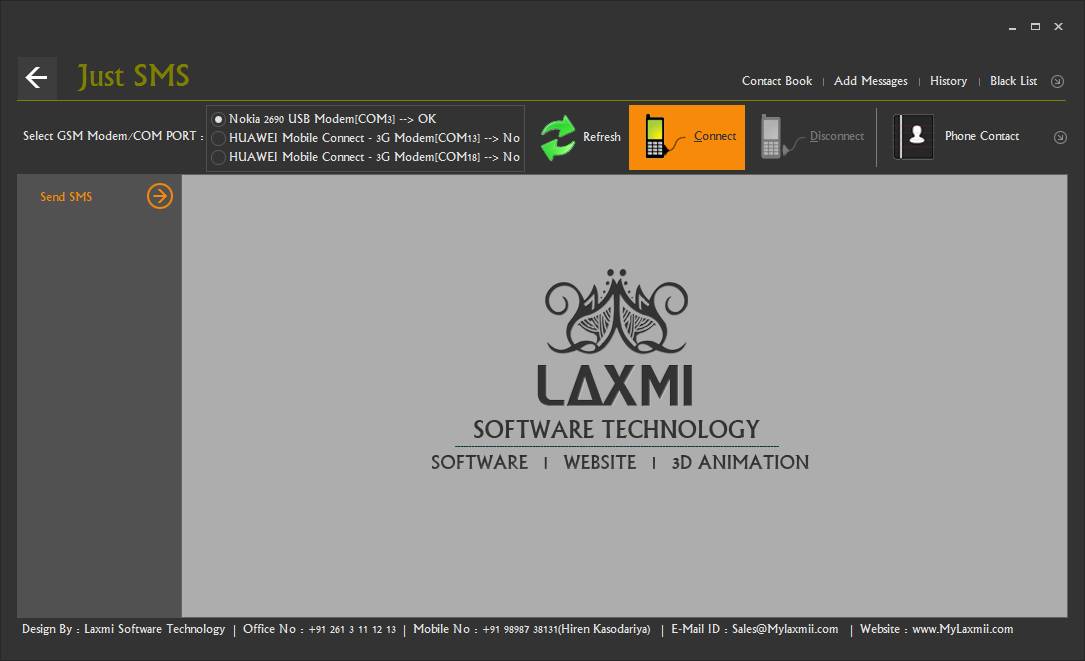Minimize the Just SMS window
The image size is (1085, 661).
point(1012,27)
